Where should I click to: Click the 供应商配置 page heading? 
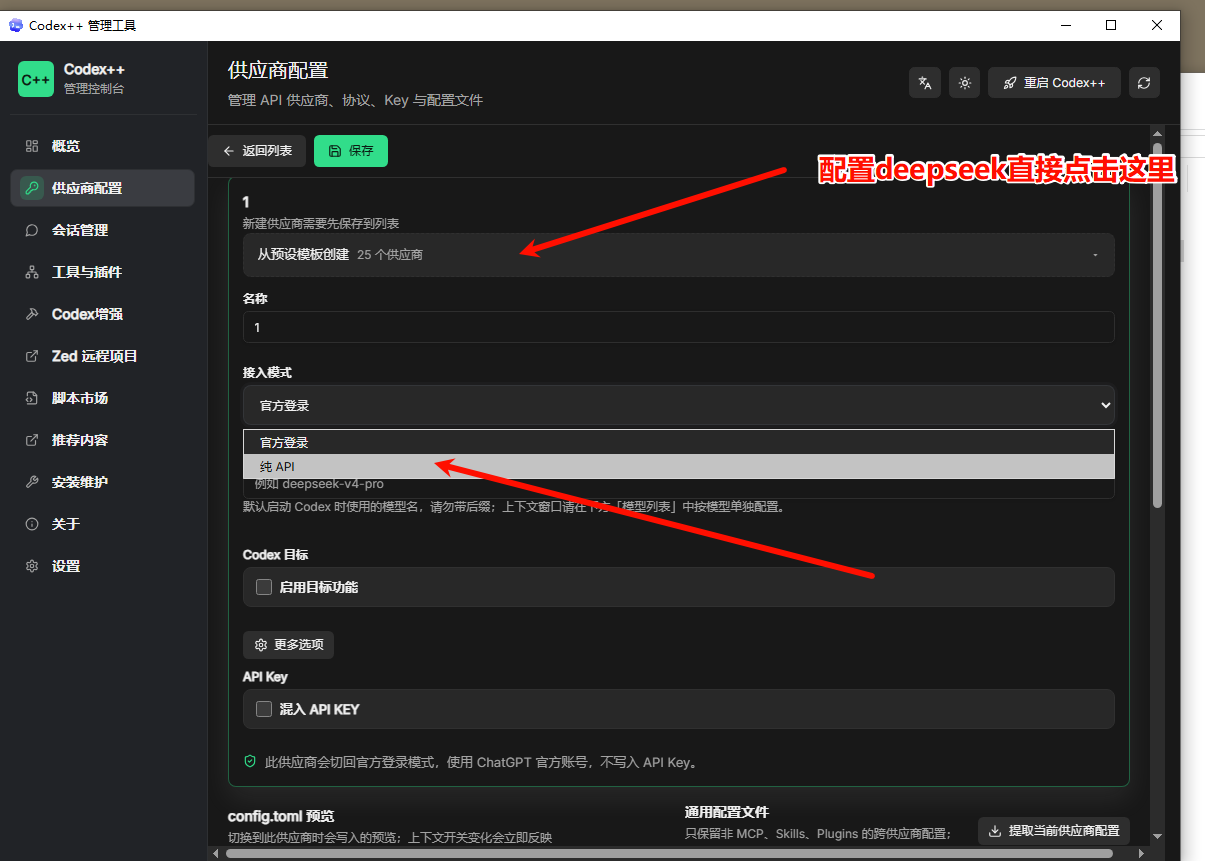(278, 71)
